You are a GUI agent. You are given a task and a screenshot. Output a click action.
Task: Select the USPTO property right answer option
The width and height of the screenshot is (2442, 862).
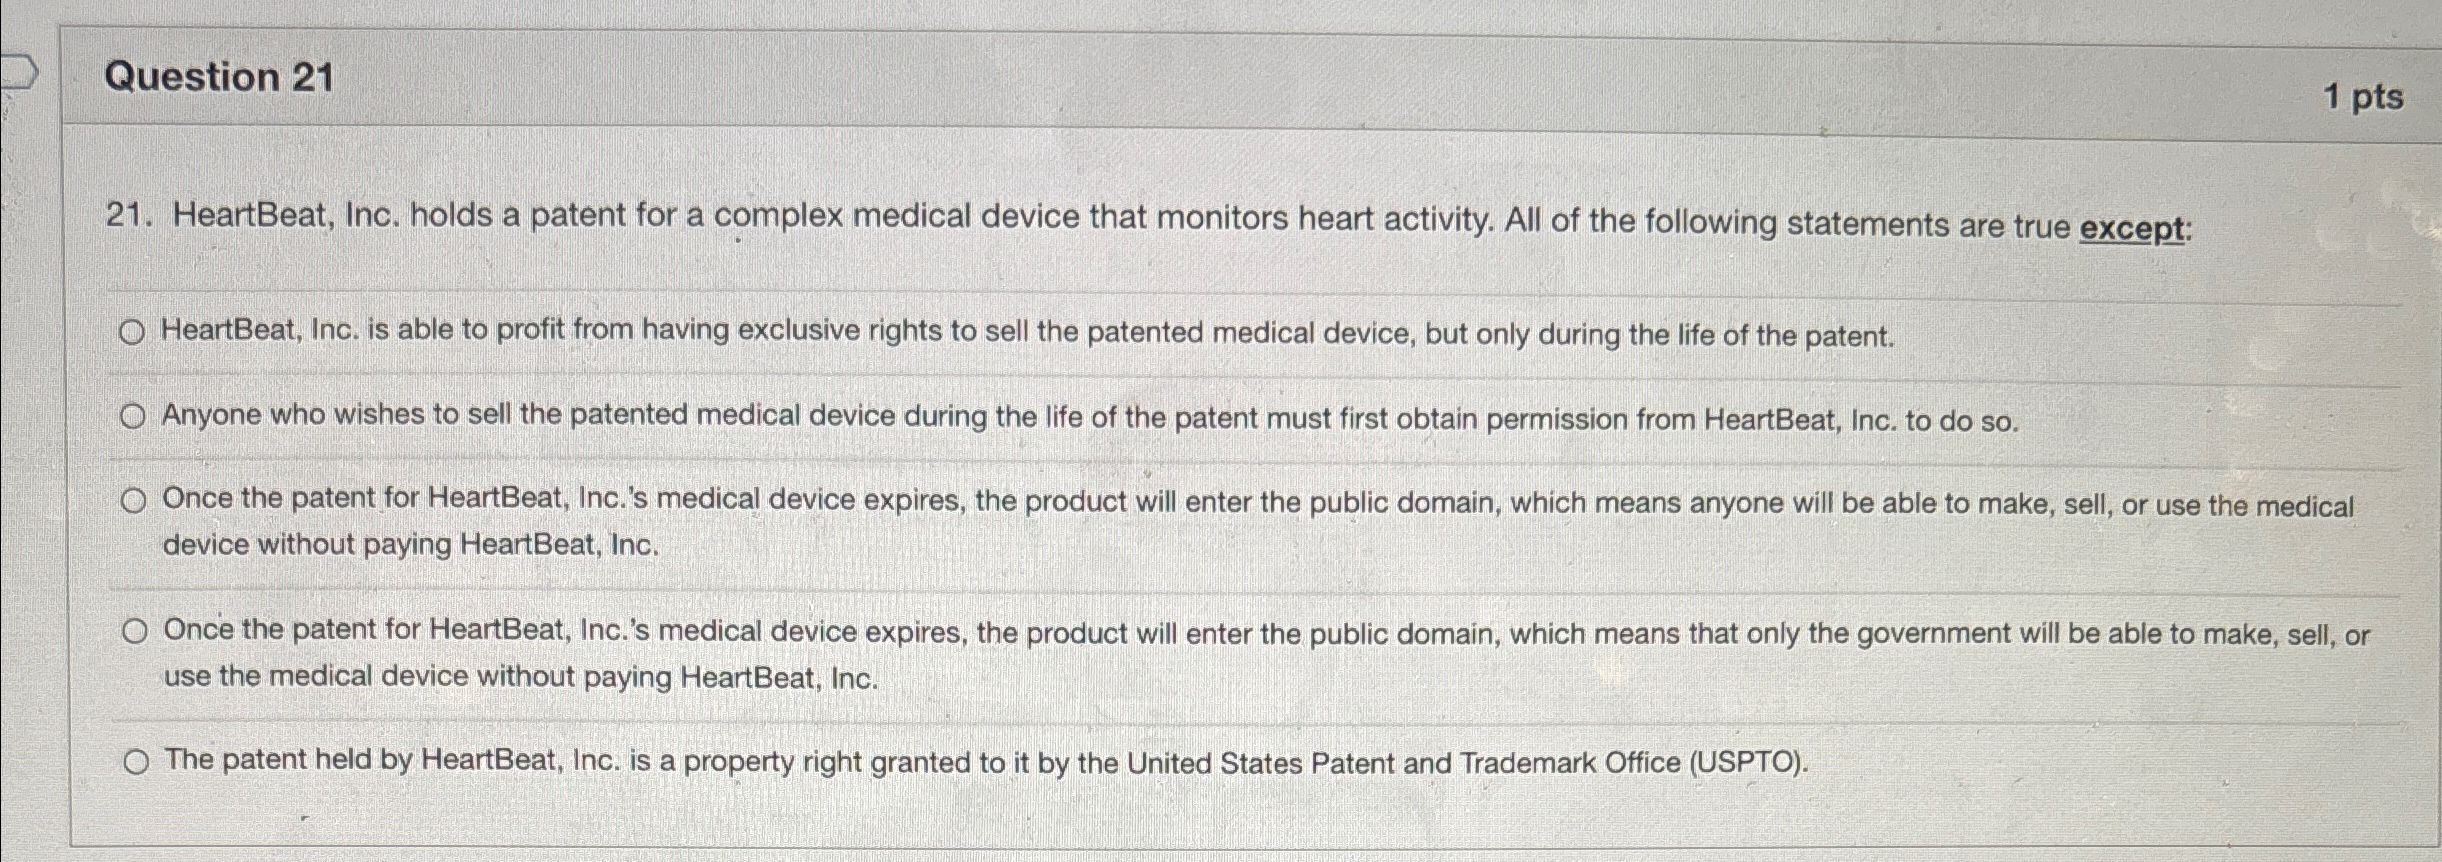coord(135,761)
